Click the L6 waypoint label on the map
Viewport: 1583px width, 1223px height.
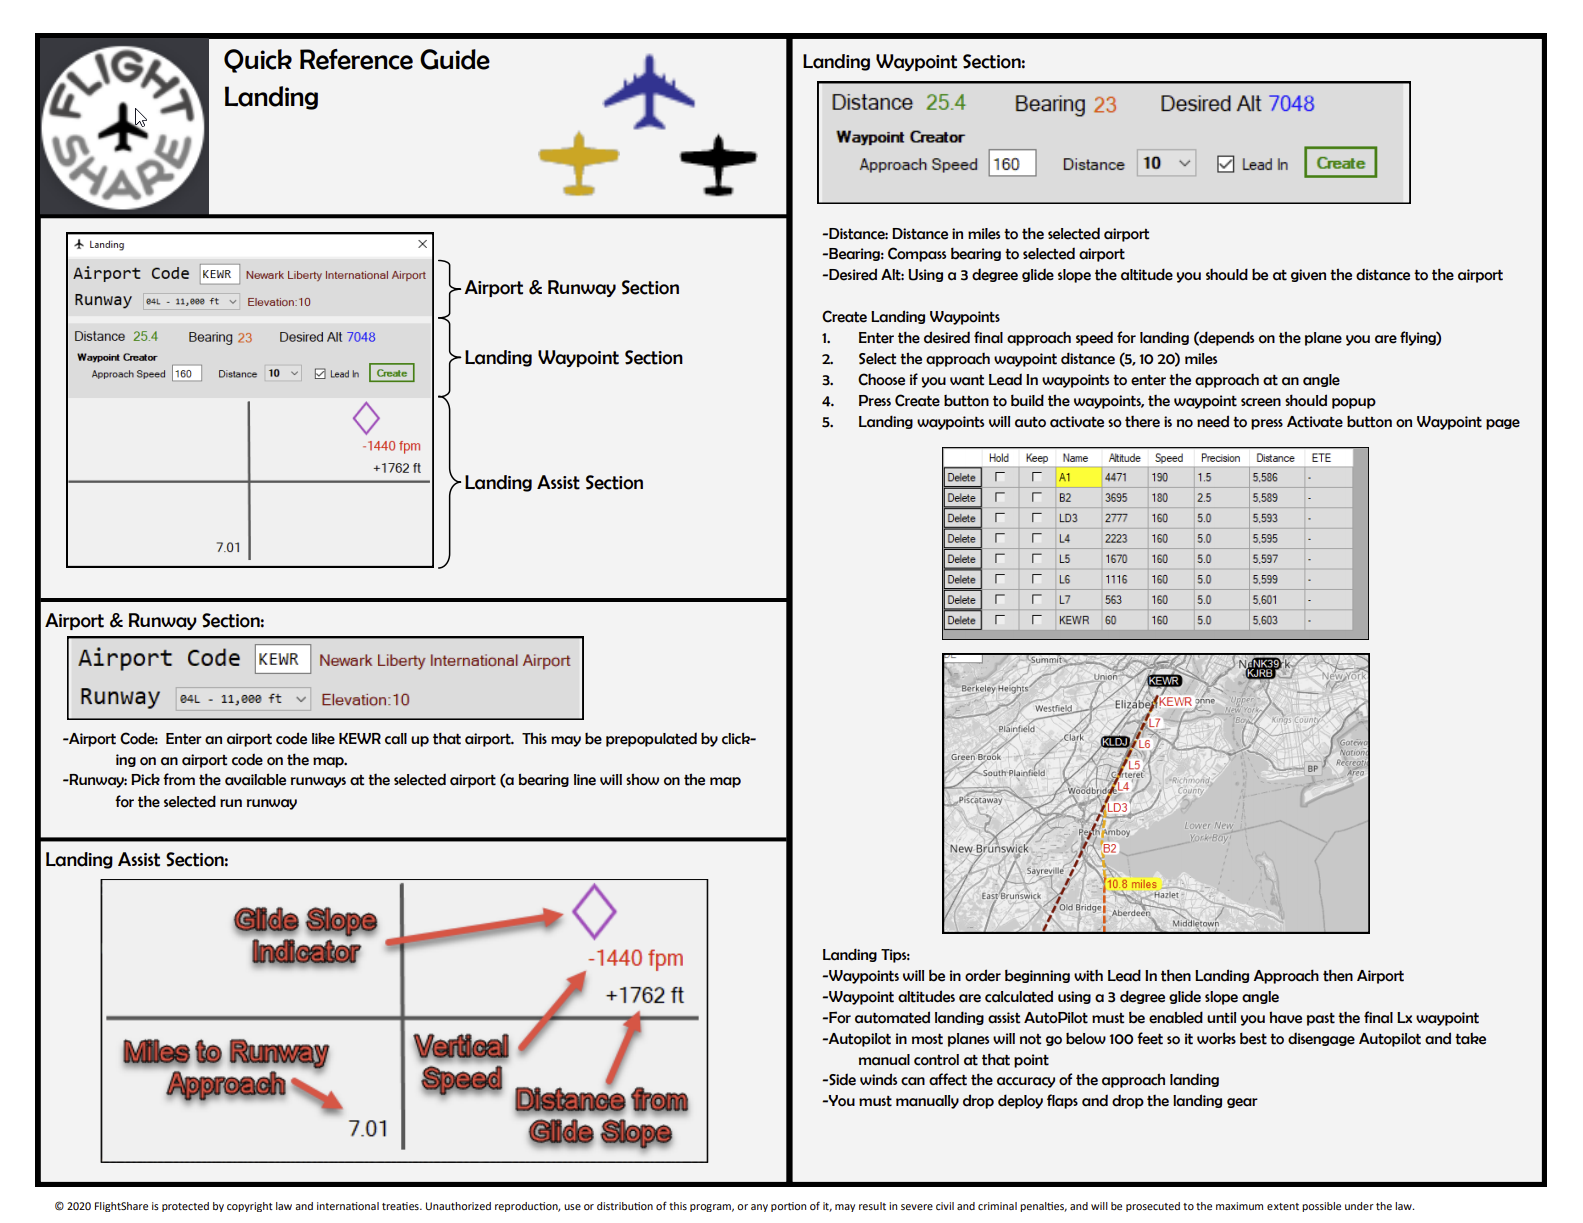pyautogui.click(x=1144, y=743)
